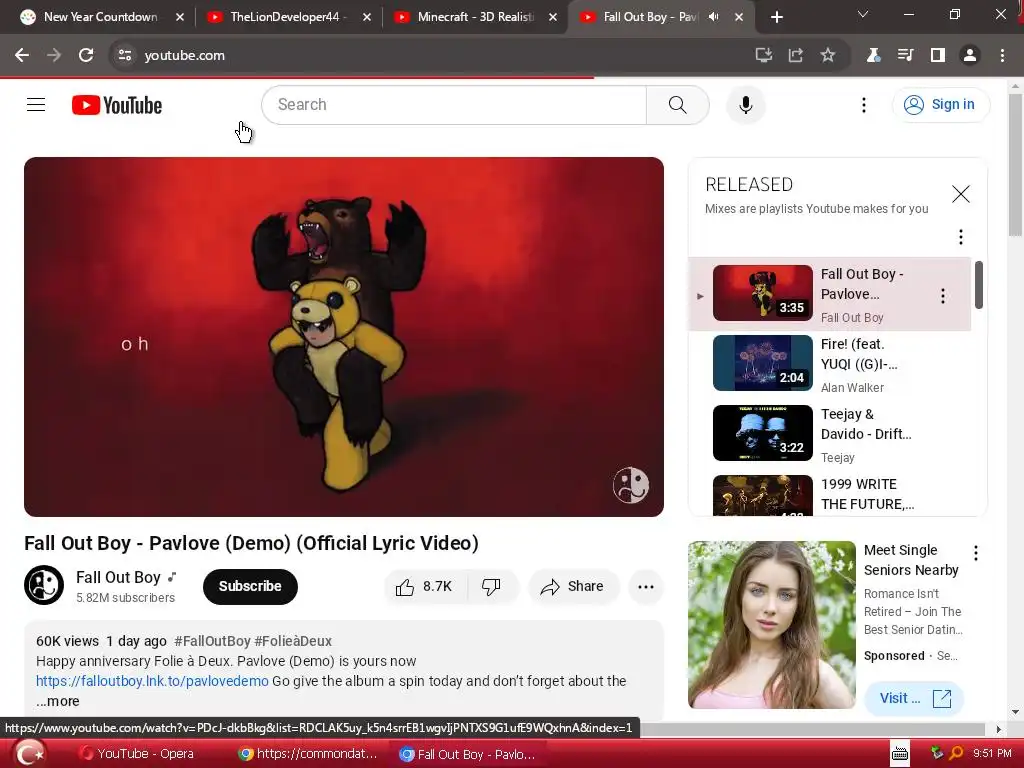Viewport: 1024px width, 768px height.
Task: Click the 9:51 PM system clock
Action: click(x=992, y=754)
